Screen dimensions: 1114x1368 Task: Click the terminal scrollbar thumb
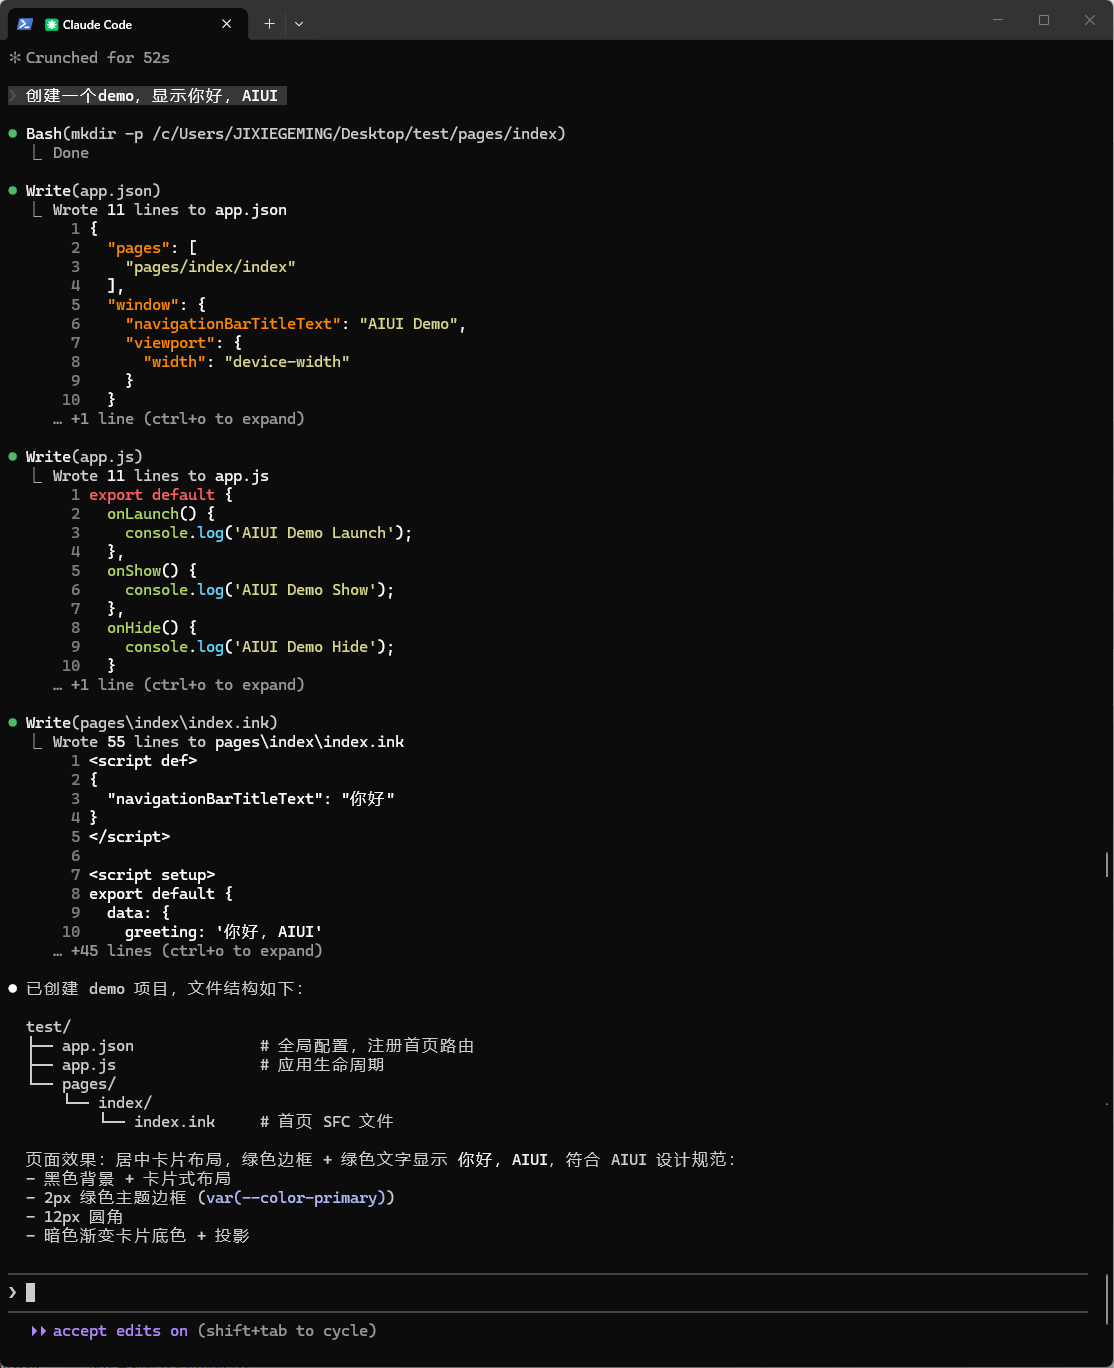pos(1107,865)
